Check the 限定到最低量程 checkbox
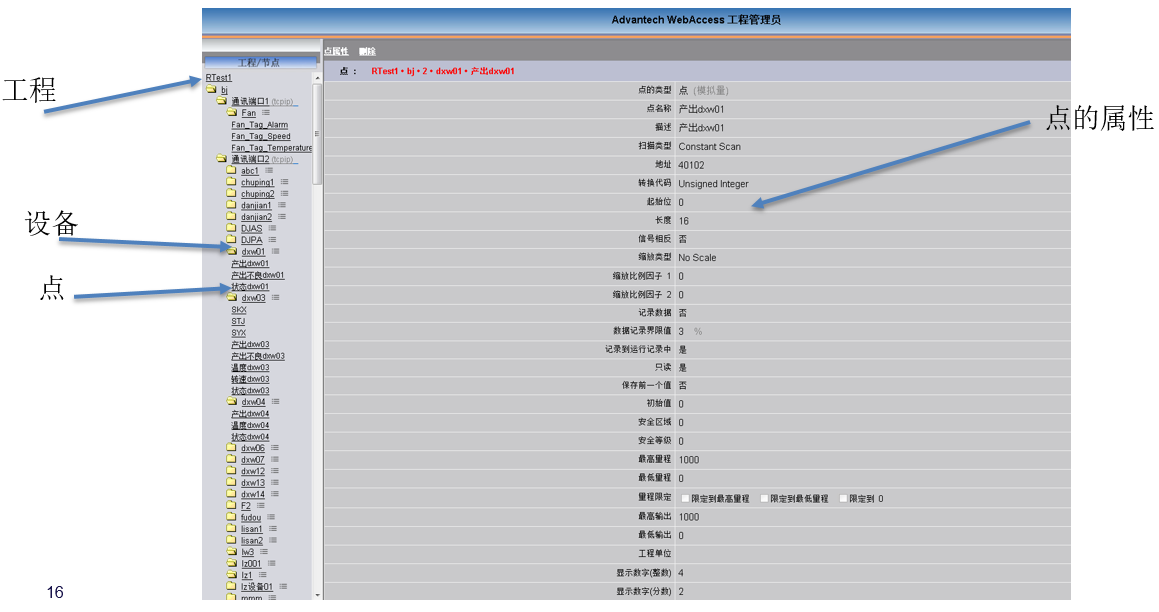The image size is (1159, 612). [x=764, y=498]
